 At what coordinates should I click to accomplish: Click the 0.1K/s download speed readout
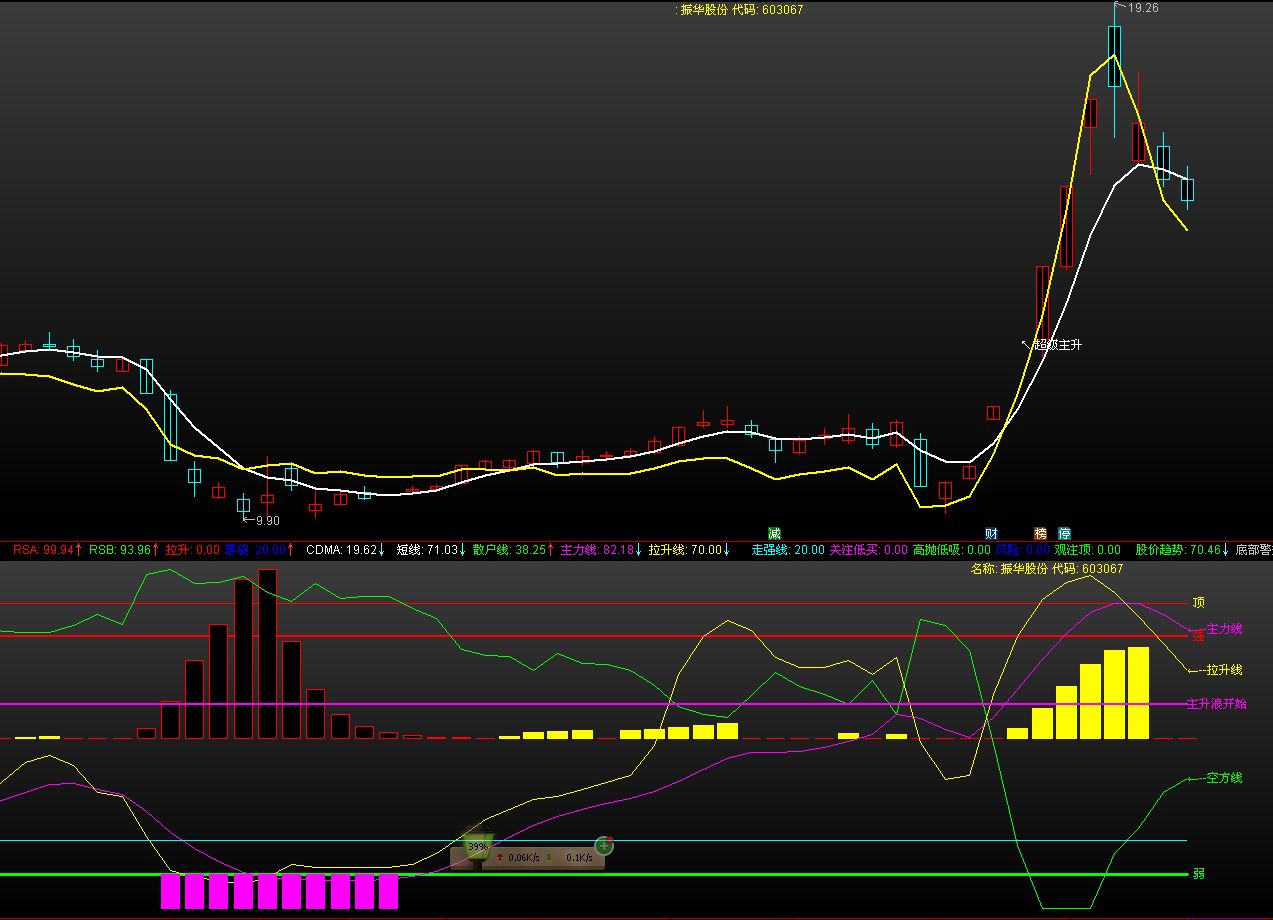point(579,858)
